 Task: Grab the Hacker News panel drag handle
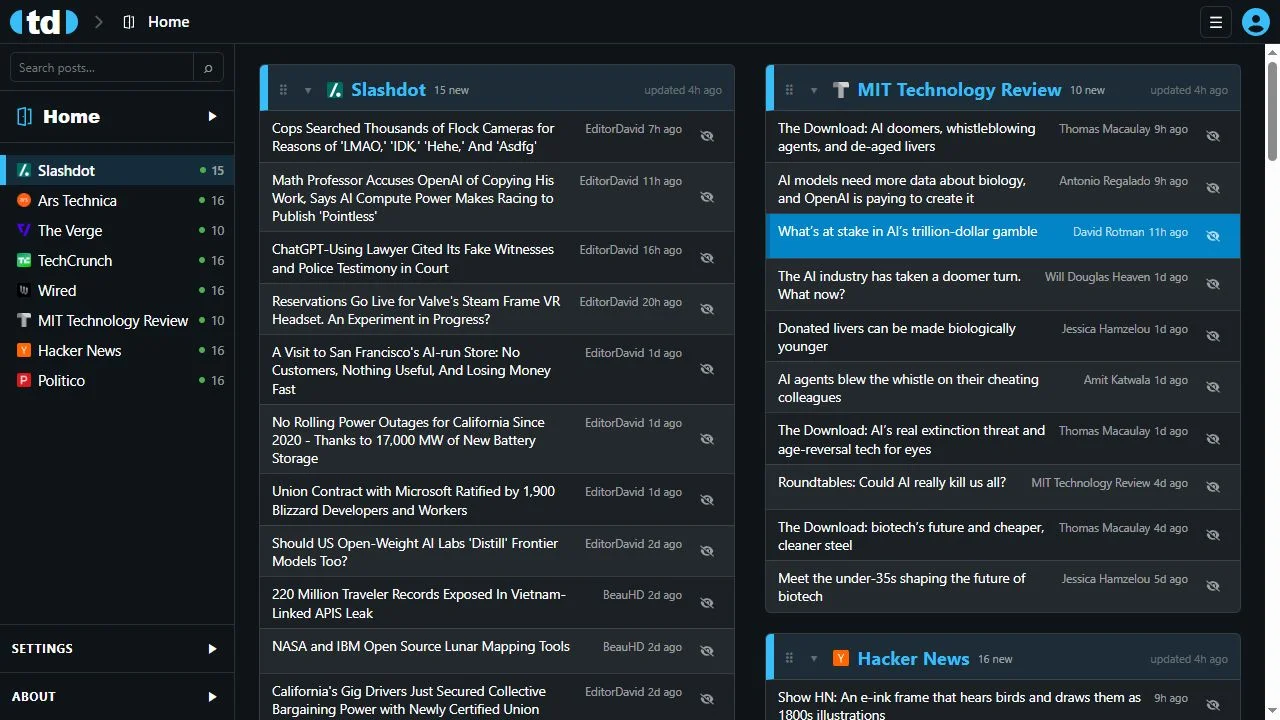(x=789, y=659)
